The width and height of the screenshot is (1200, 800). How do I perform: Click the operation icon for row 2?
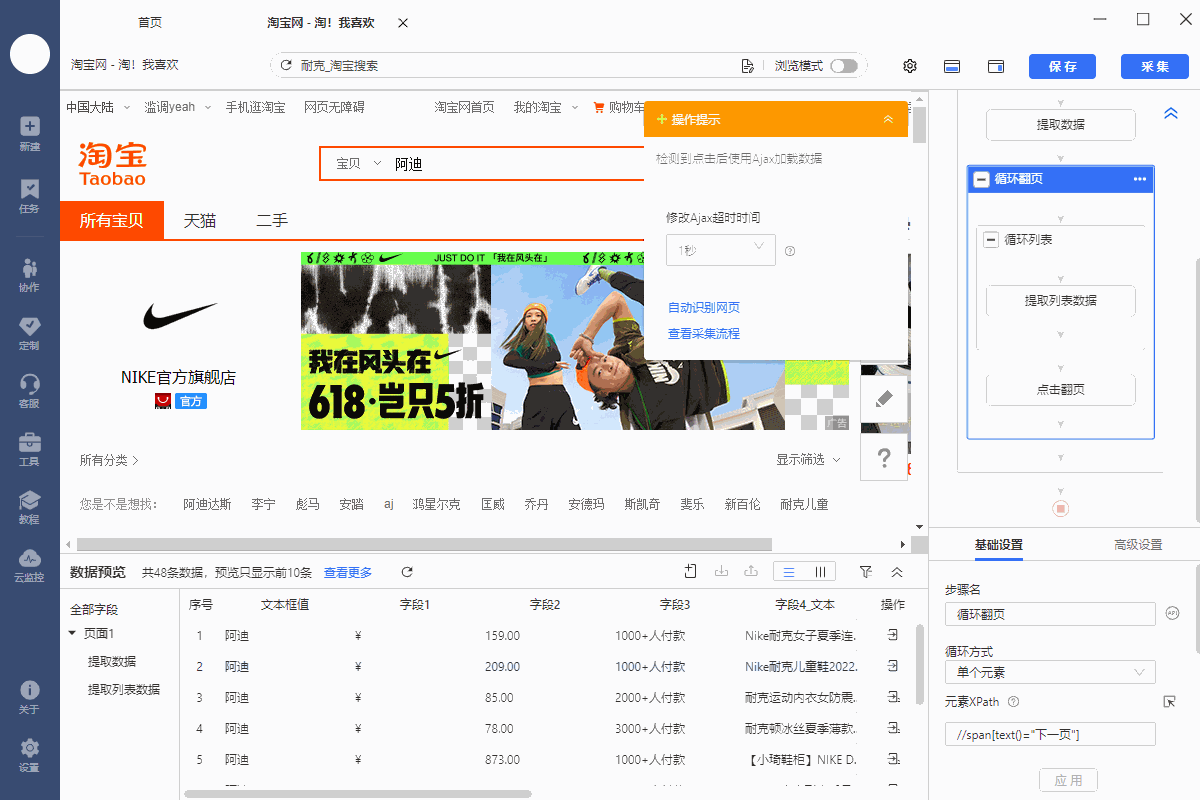click(x=892, y=666)
